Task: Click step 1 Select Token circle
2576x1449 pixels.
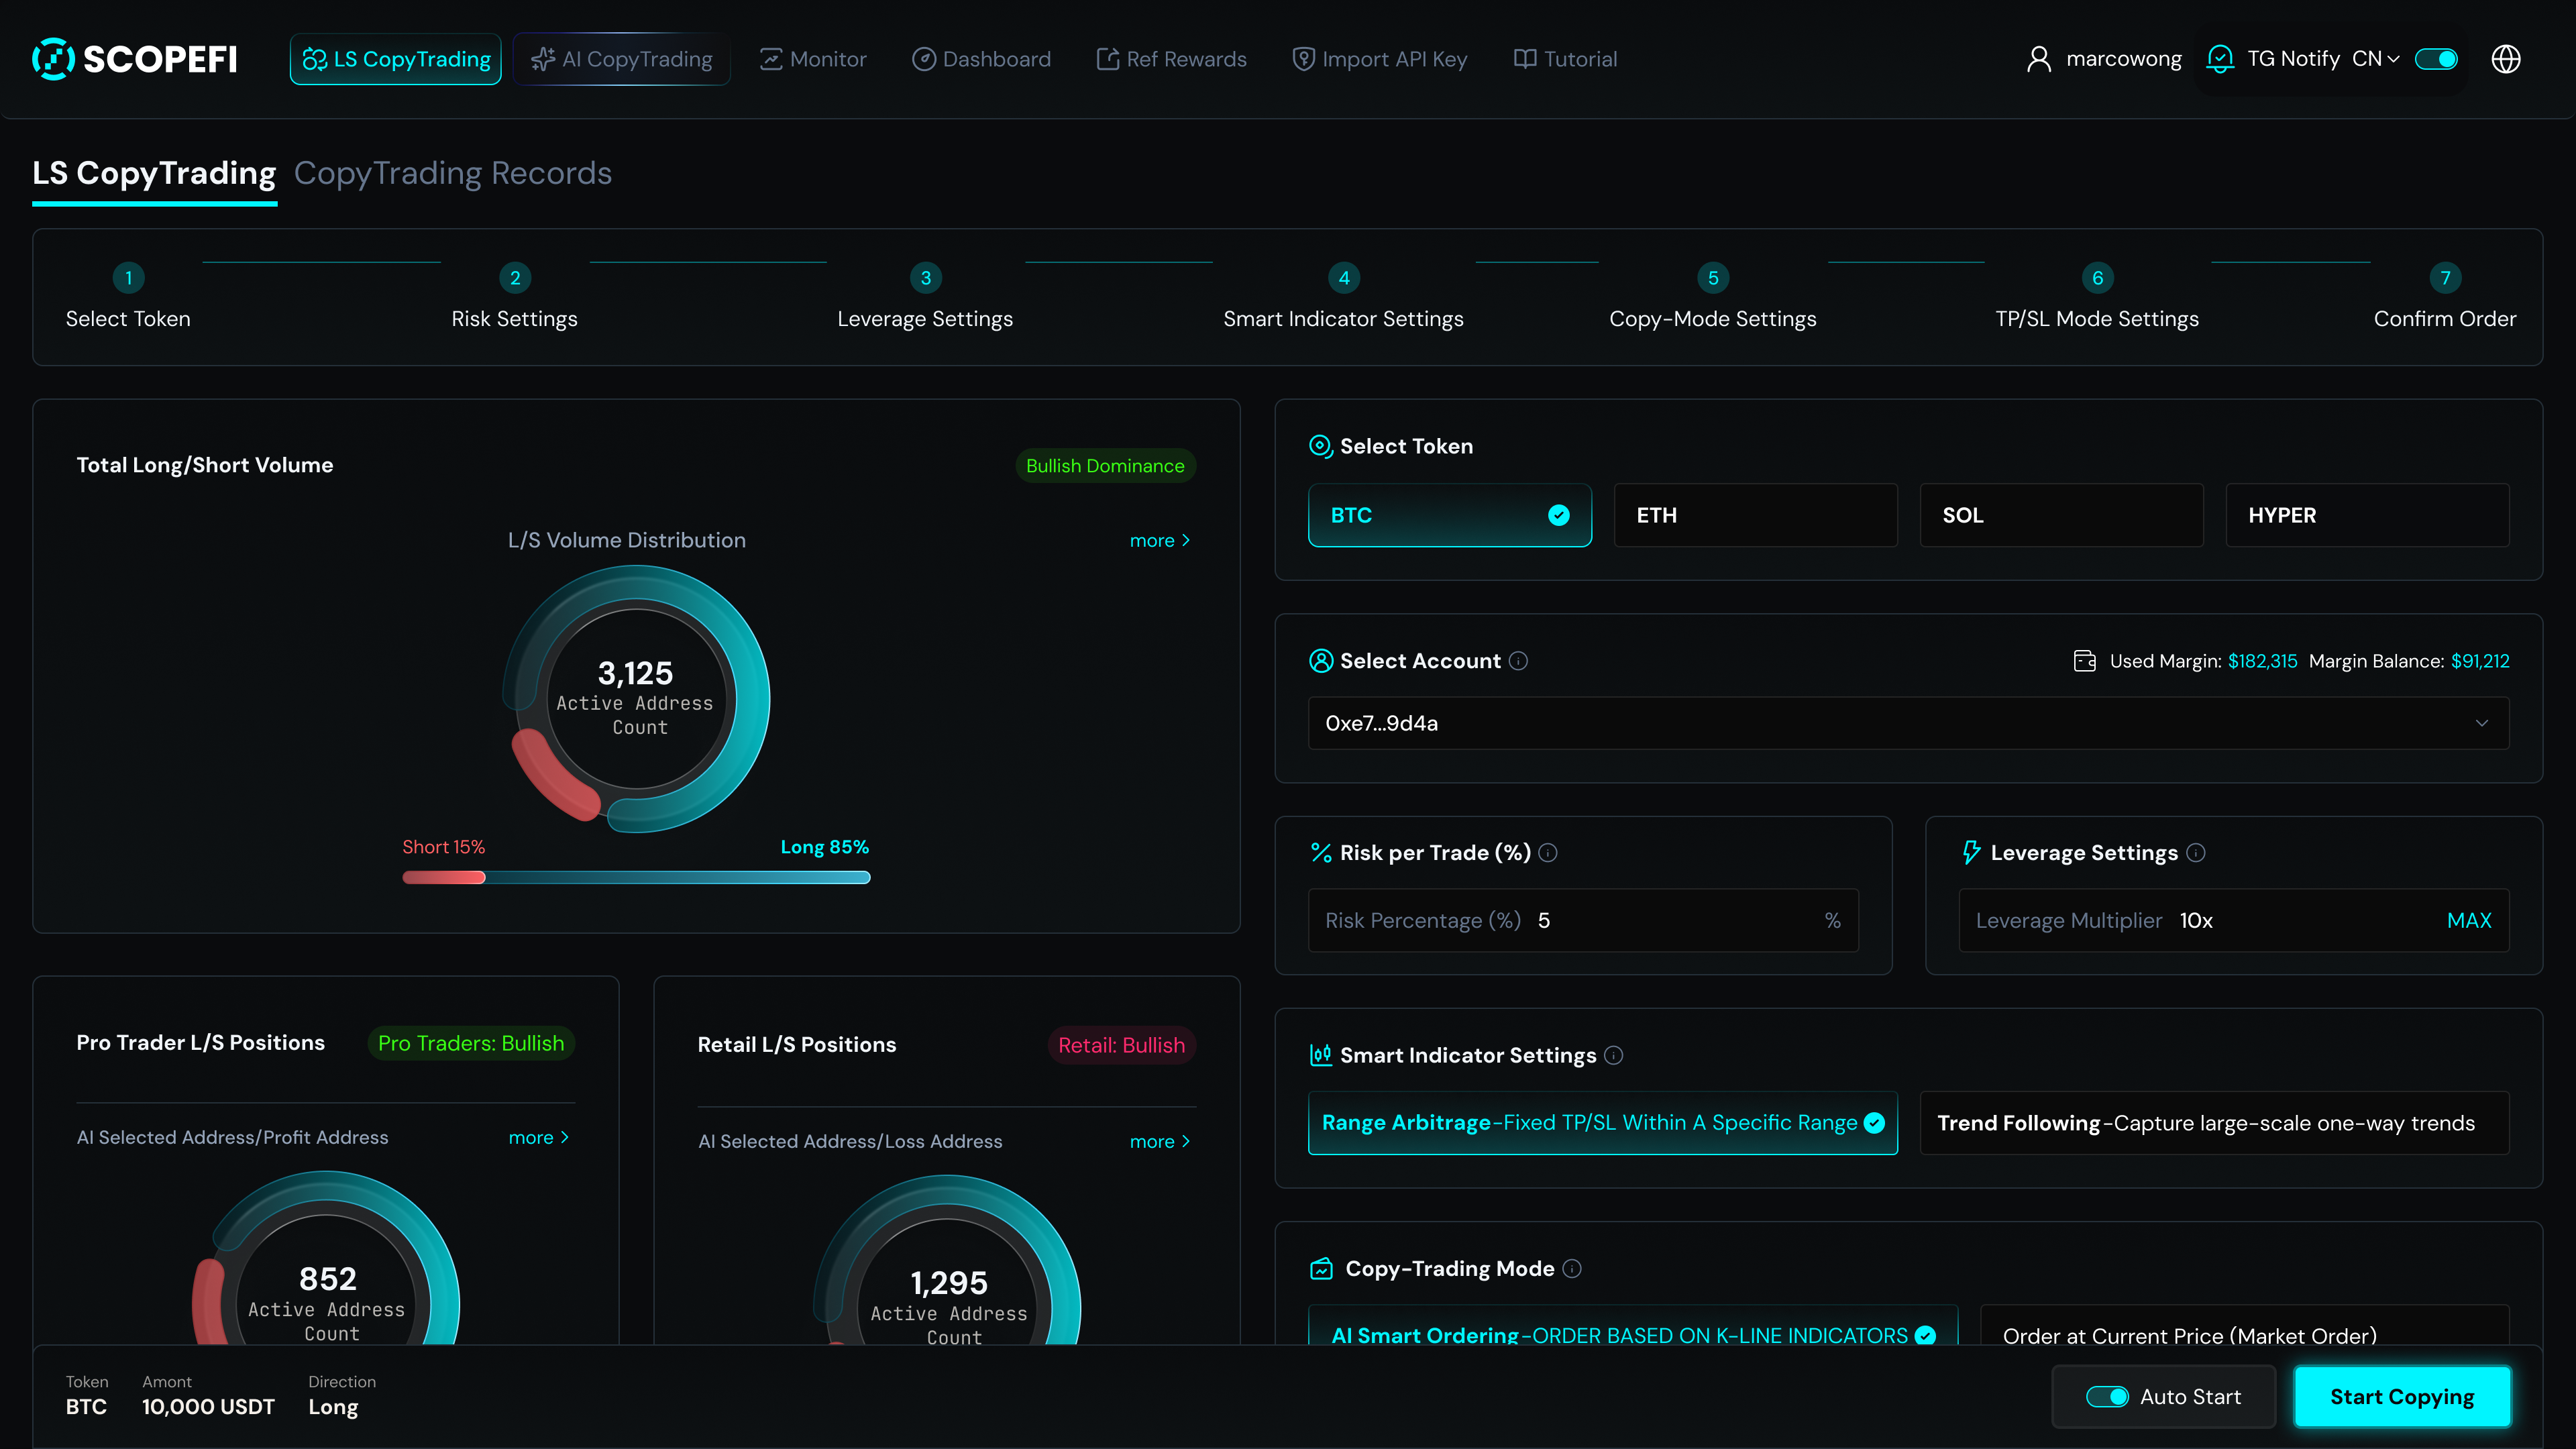Action: pyautogui.click(x=128, y=278)
